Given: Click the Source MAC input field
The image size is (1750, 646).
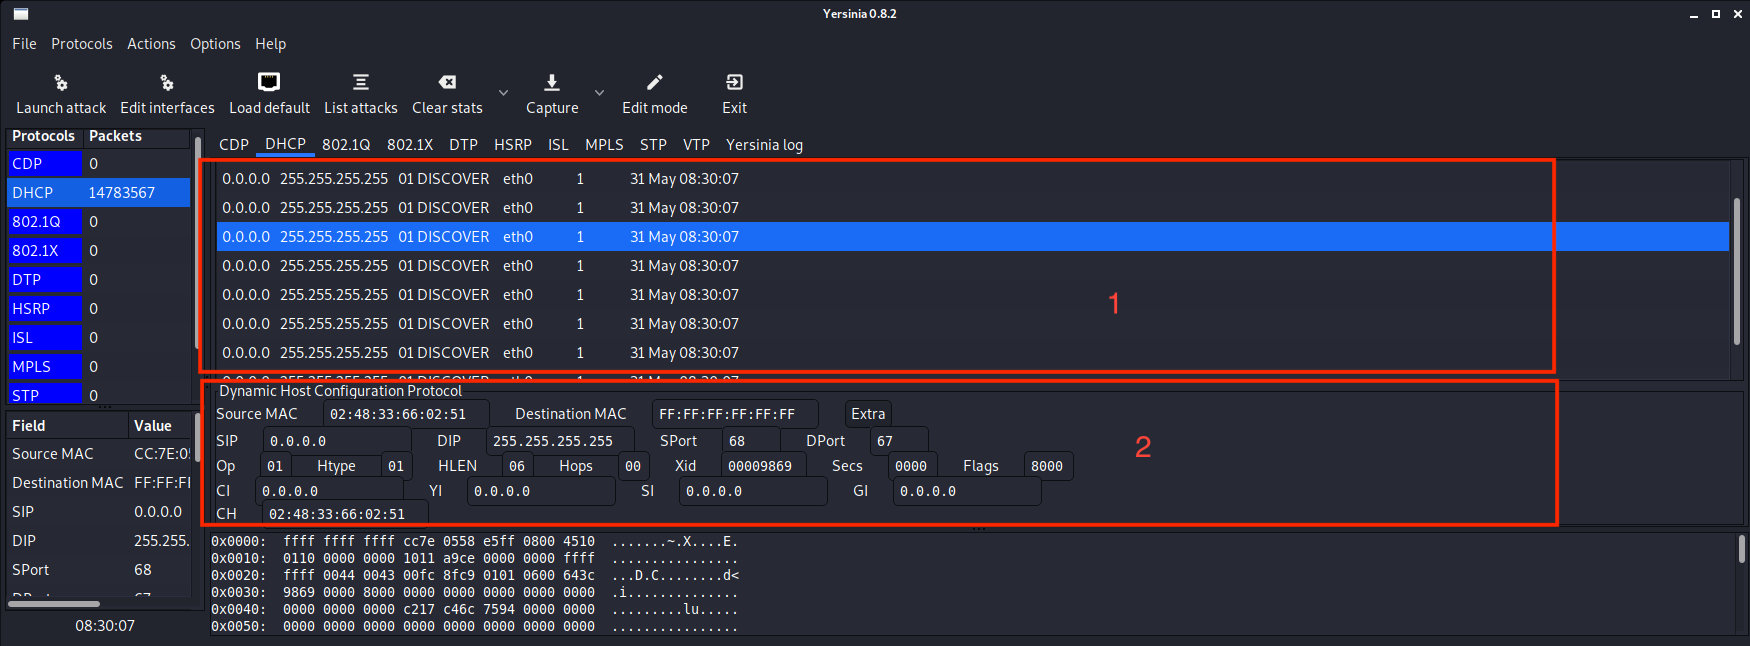Looking at the screenshot, I should (x=407, y=414).
